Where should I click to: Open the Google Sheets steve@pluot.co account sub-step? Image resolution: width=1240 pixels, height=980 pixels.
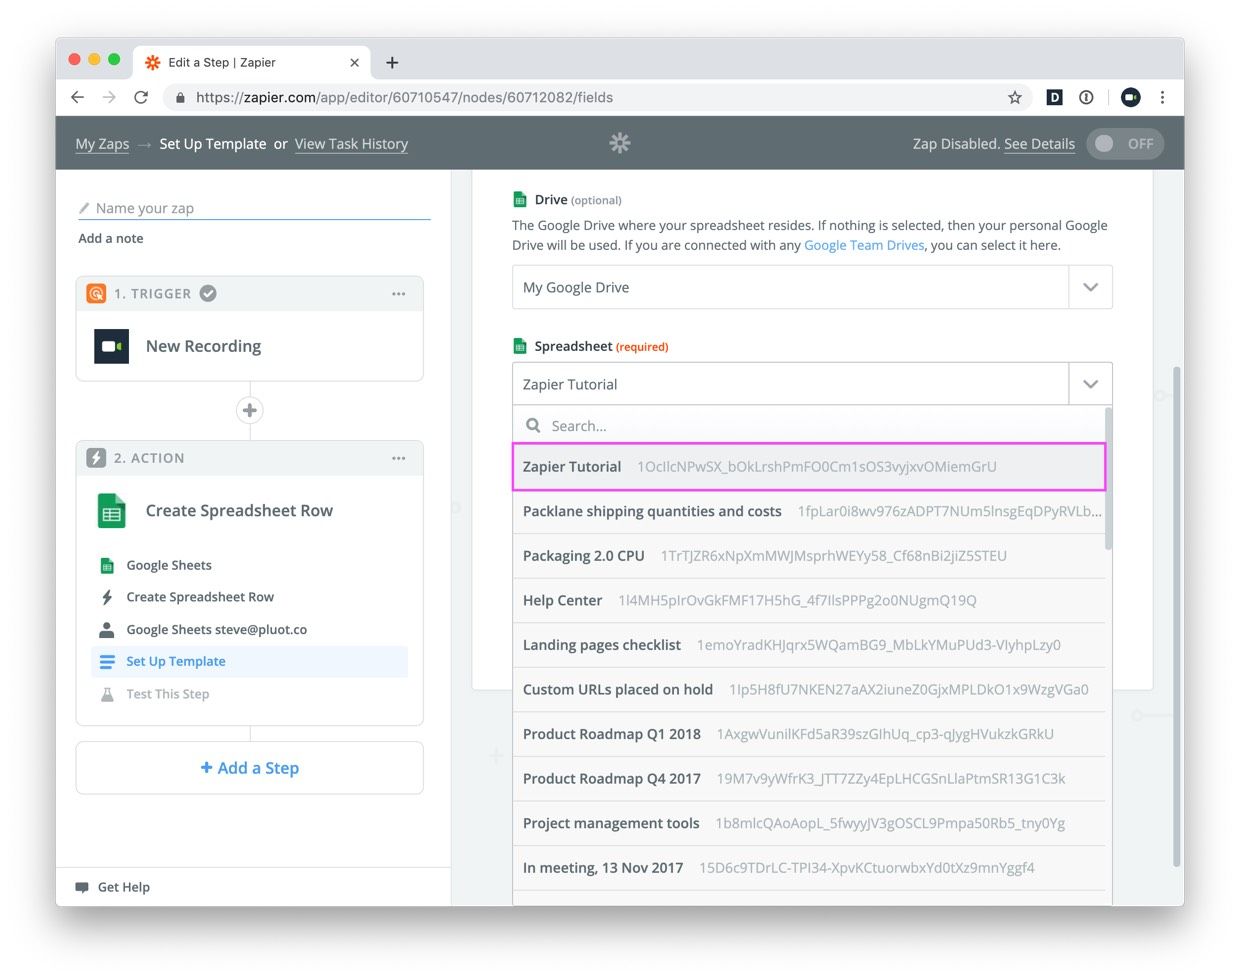[x=216, y=630]
